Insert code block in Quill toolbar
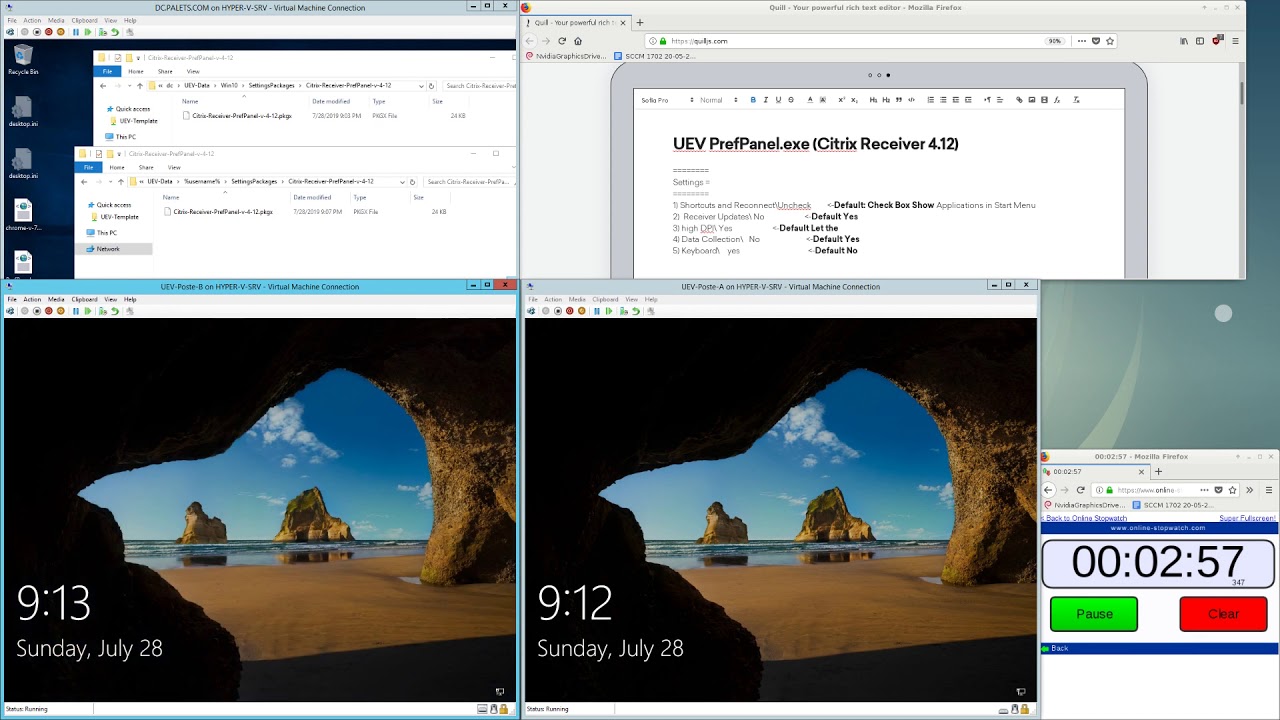 (910, 100)
